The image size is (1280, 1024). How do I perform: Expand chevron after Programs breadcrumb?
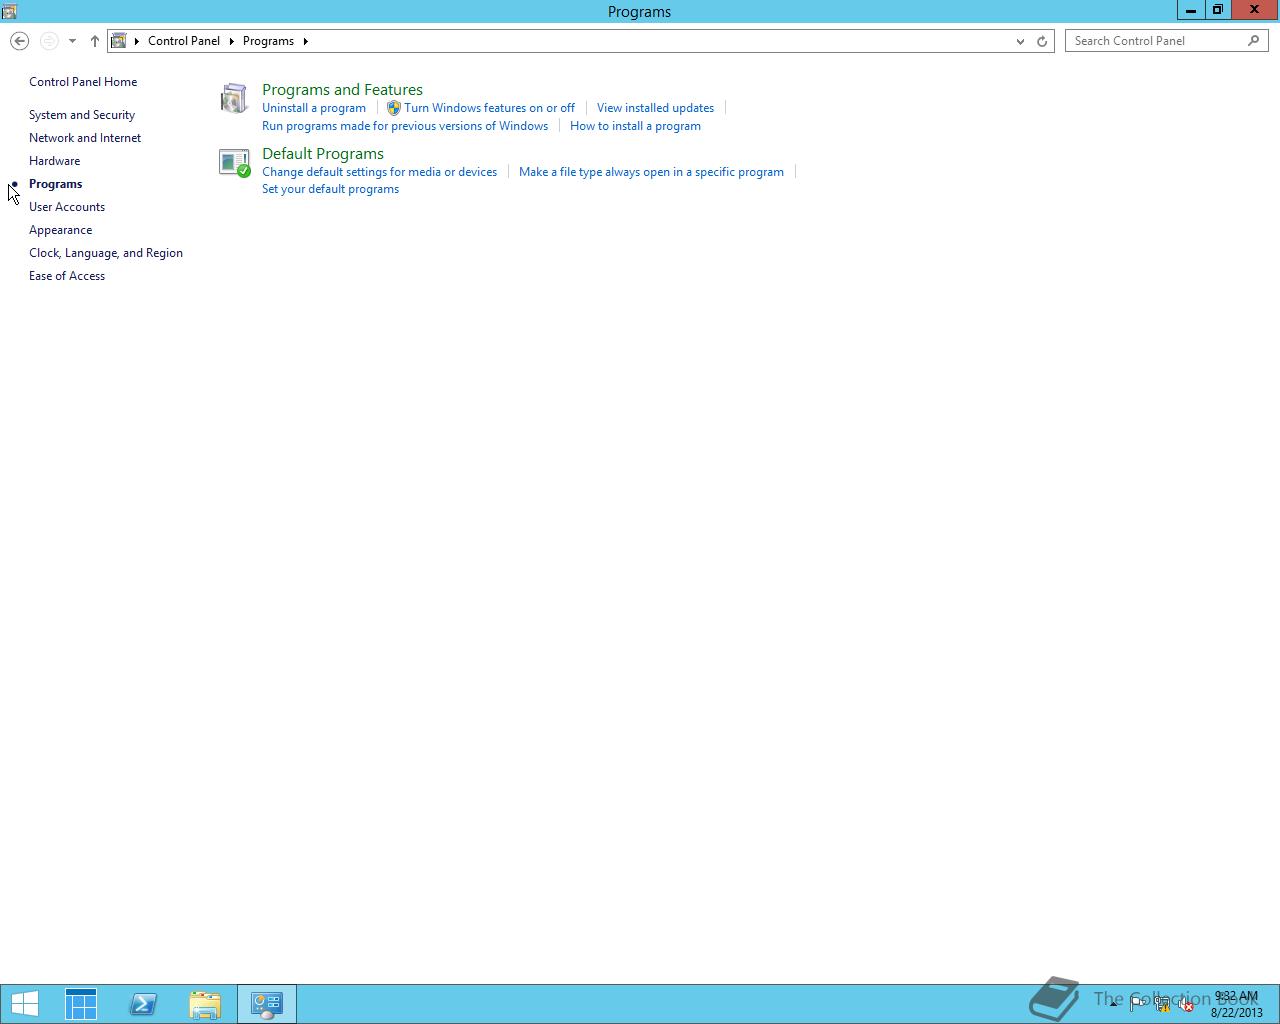click(x=305, y=41)
